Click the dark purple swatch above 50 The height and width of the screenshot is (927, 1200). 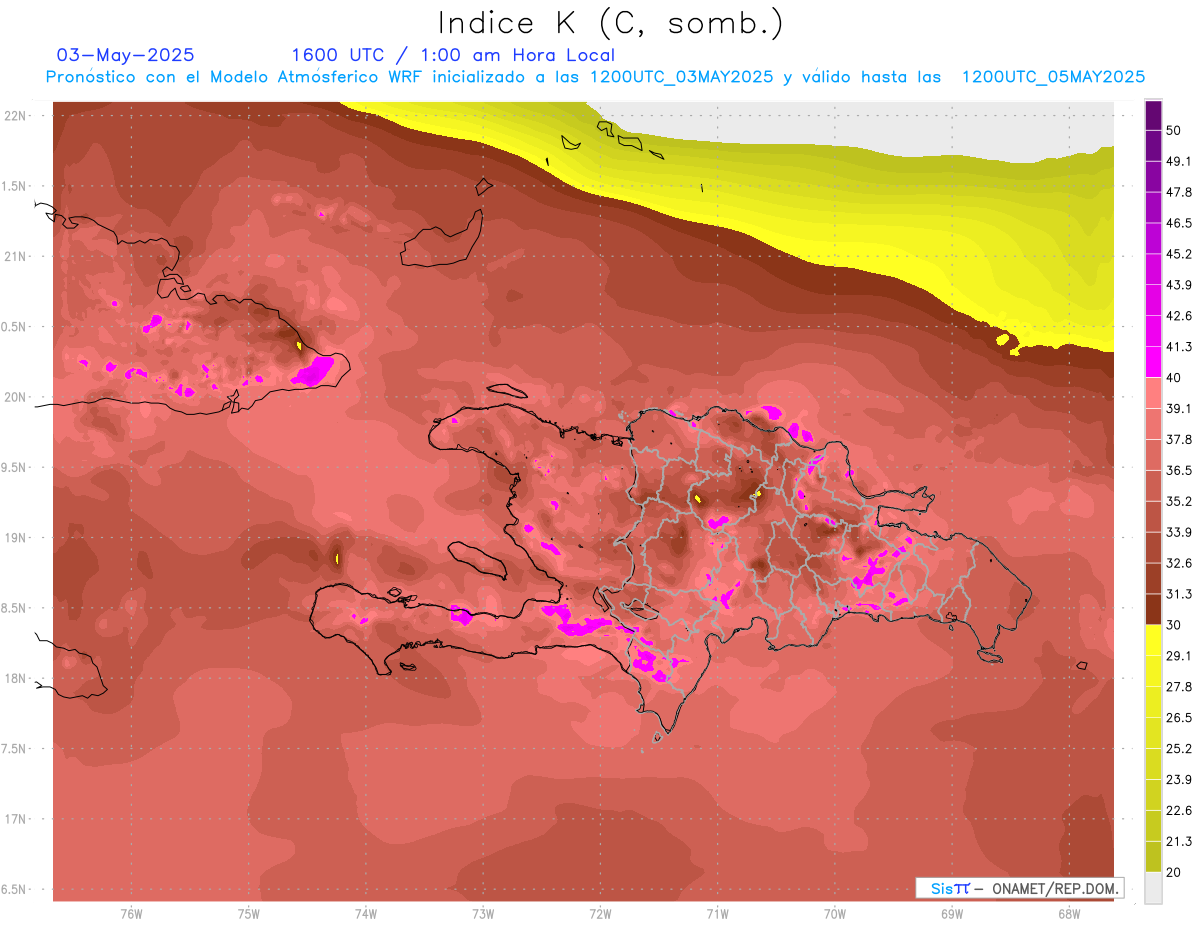tap(1153, 115)
